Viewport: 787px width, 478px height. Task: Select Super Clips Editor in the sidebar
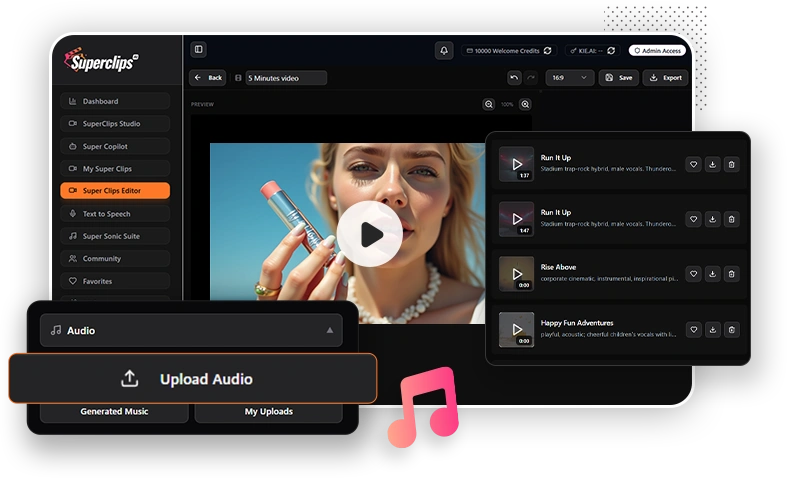(115, 191)
